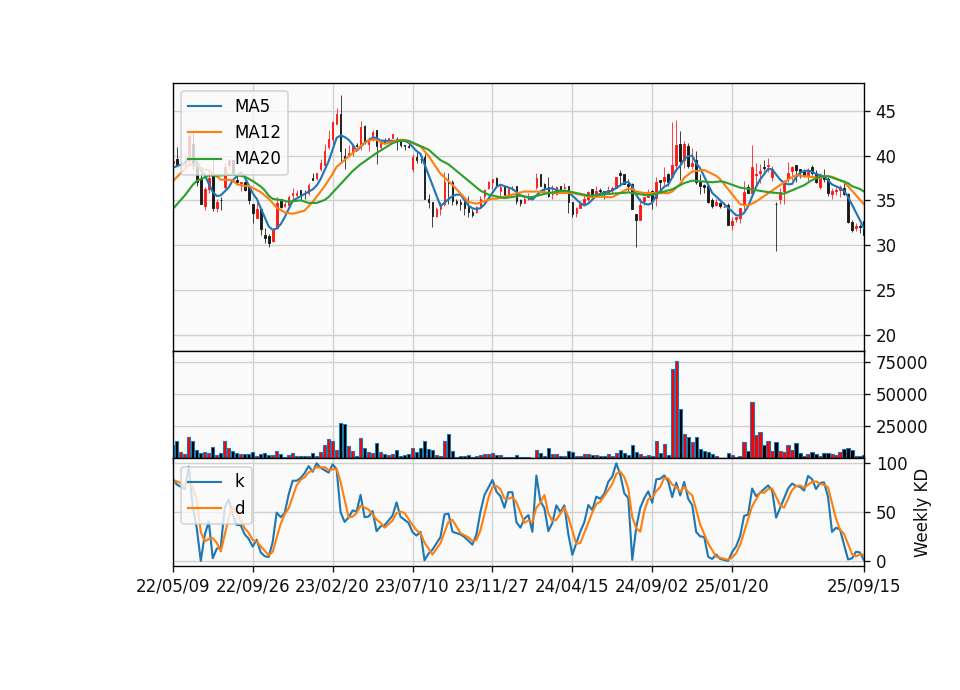The image size is (960, 690).
Task: Click the 22/09/26 date label
Action: point(253,586)
